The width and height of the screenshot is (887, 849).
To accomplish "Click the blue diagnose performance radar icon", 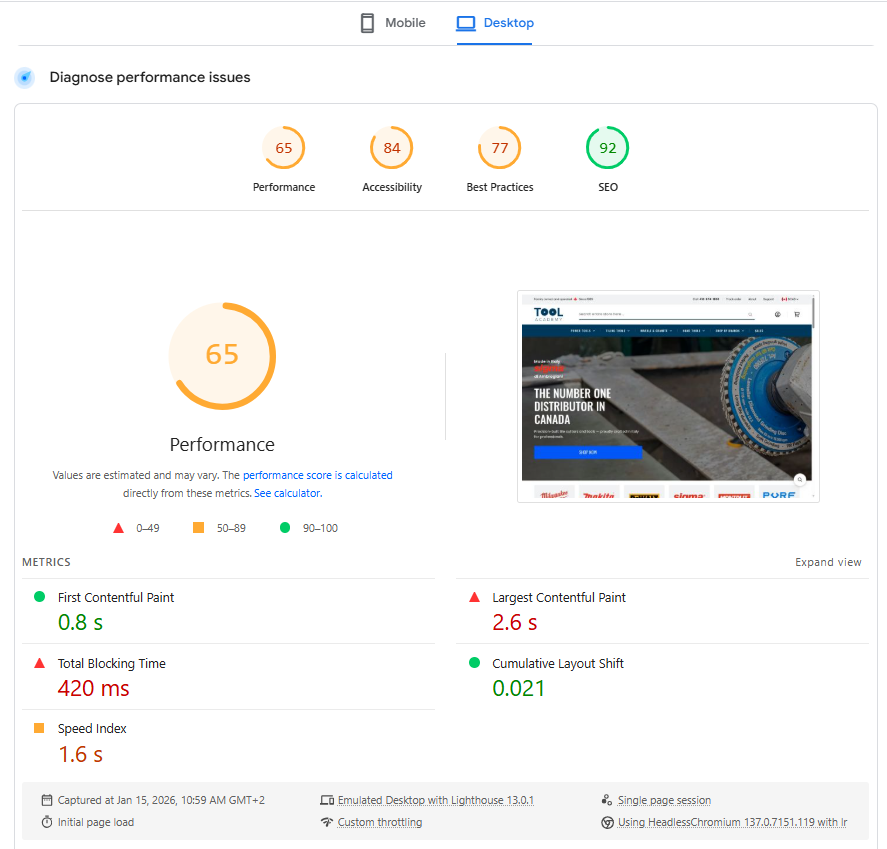I will pyautogui.click(x=25, y=77).
